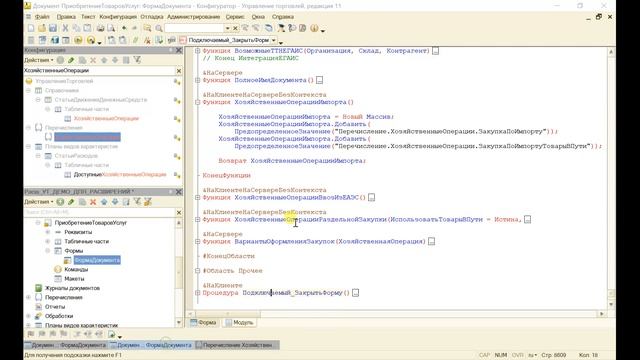Screen dimensions: 640x360
Task: Open the Конфигурация menu
Action: pyautogui.click(x=118, y=17)
